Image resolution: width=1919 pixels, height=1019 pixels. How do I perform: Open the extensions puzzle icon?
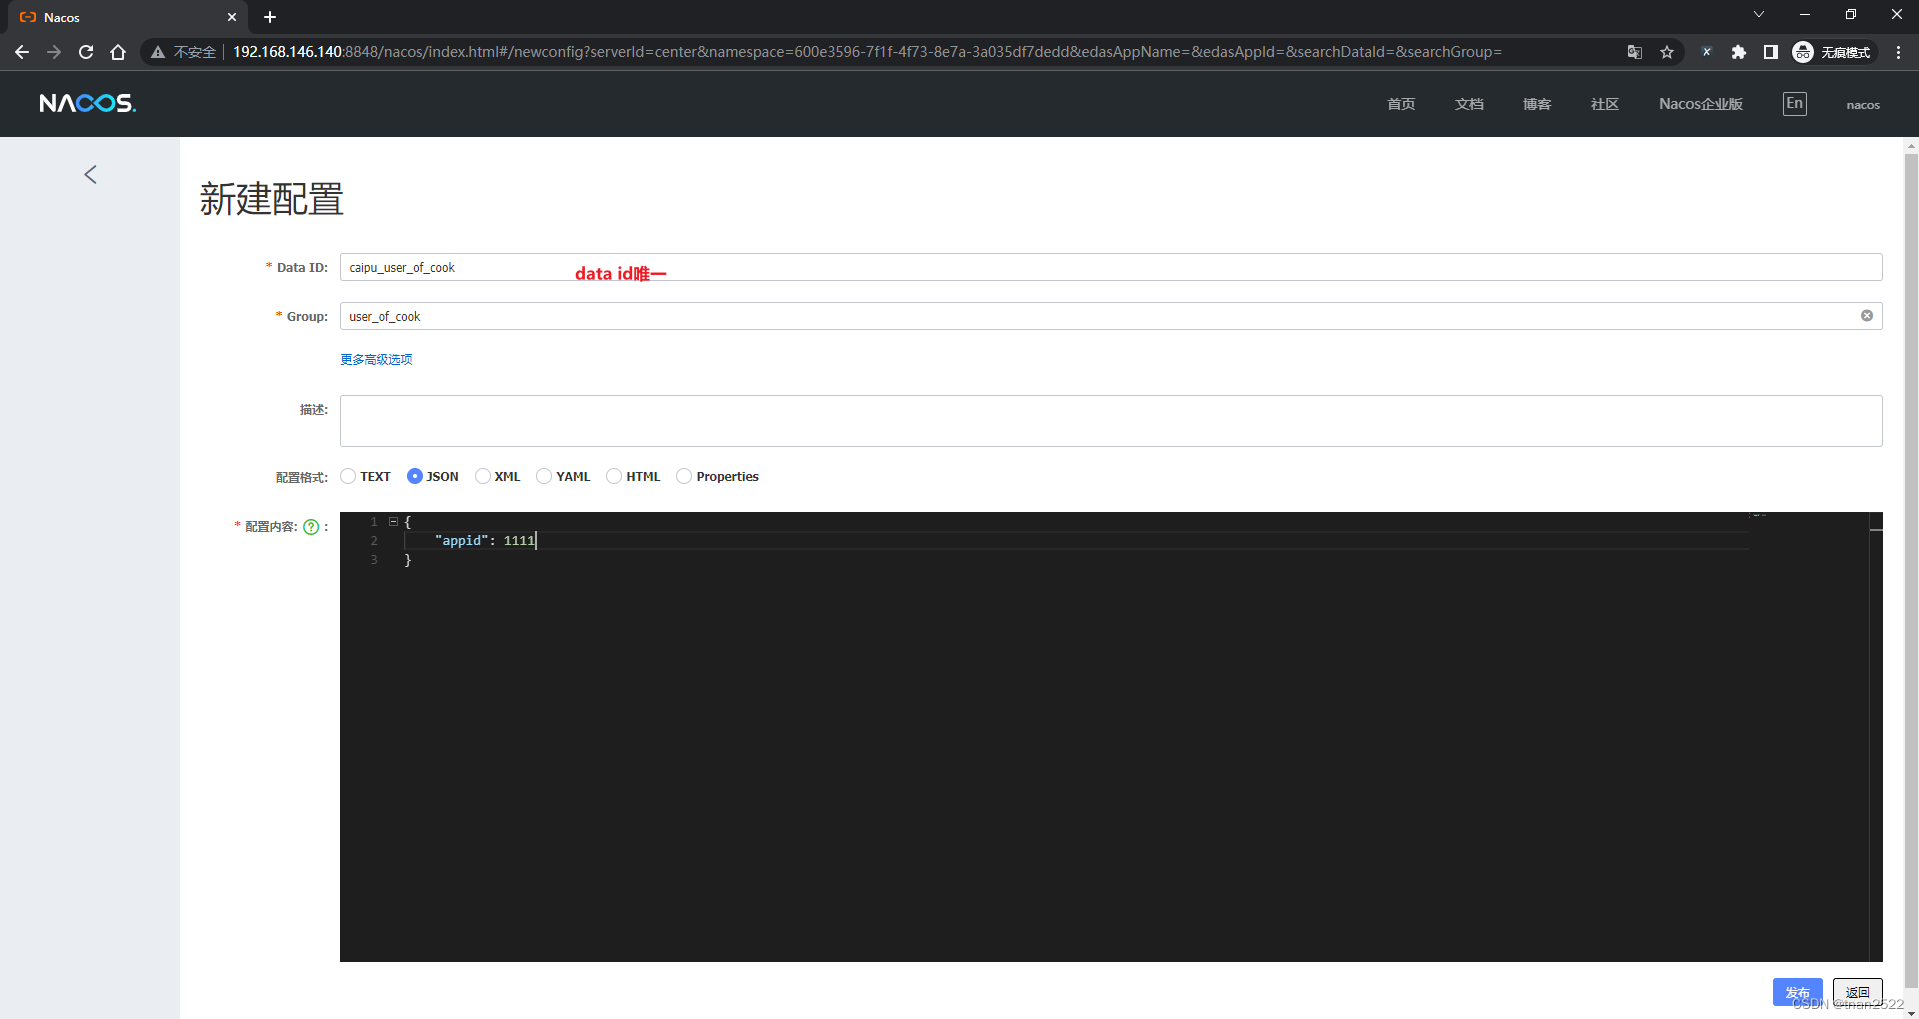tap(1739, 52)
